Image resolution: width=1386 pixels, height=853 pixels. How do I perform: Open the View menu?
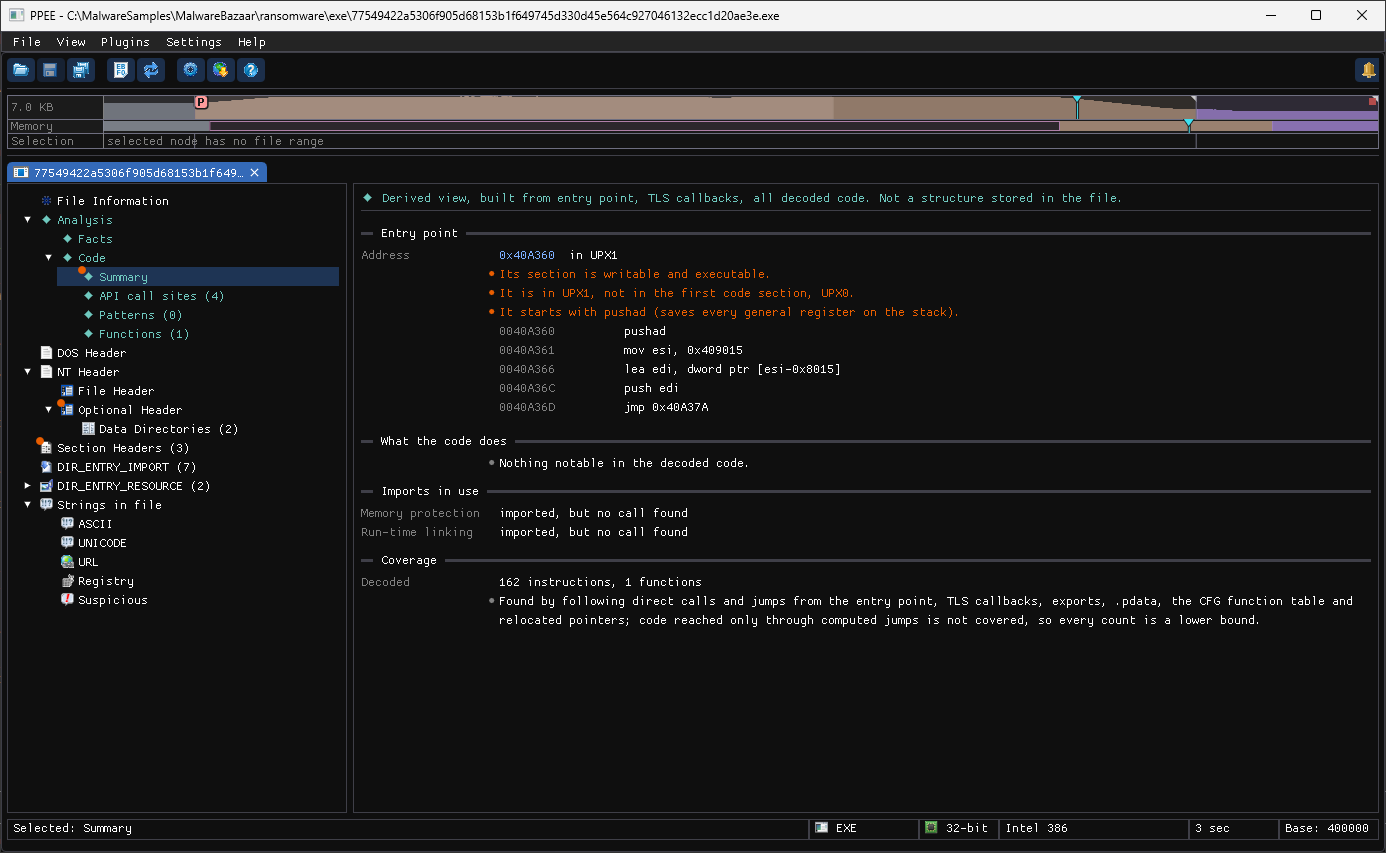point(71,42)
